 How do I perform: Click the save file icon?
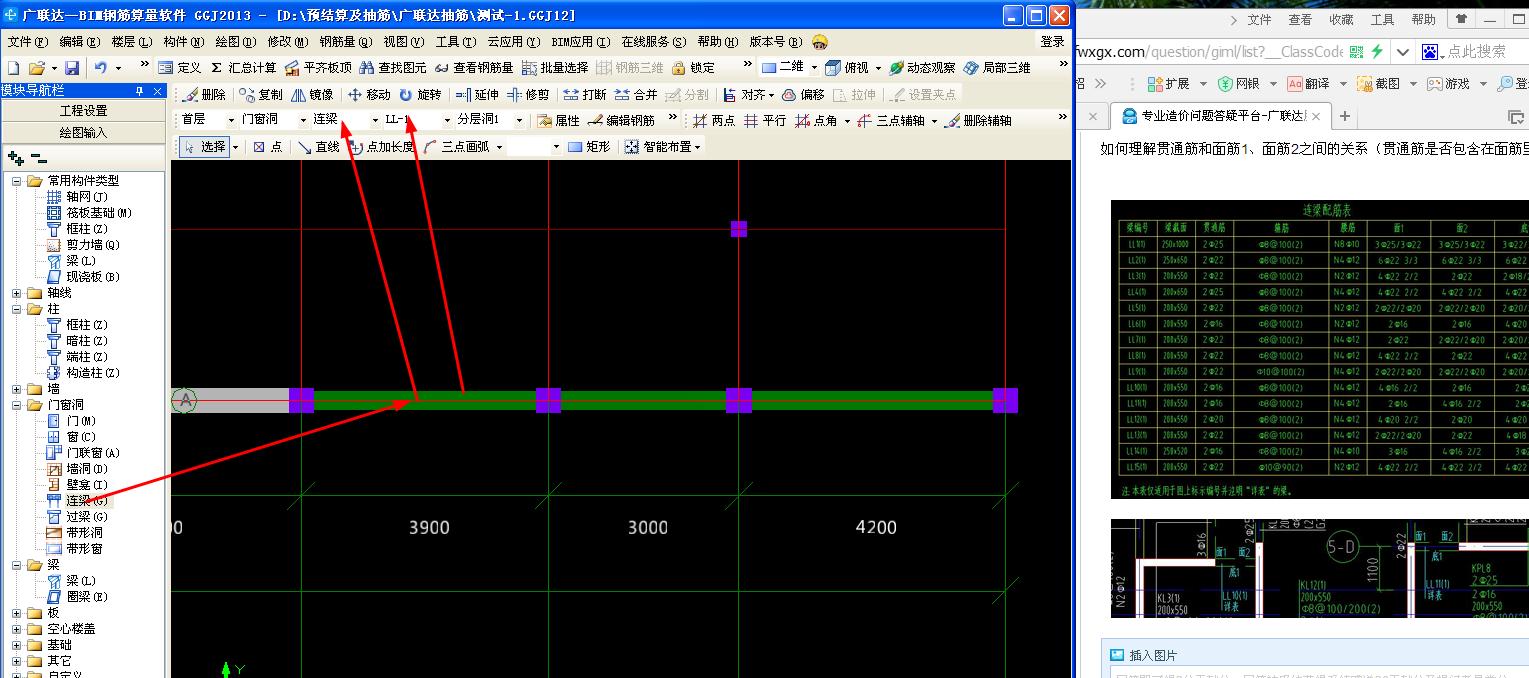(72, 68)
